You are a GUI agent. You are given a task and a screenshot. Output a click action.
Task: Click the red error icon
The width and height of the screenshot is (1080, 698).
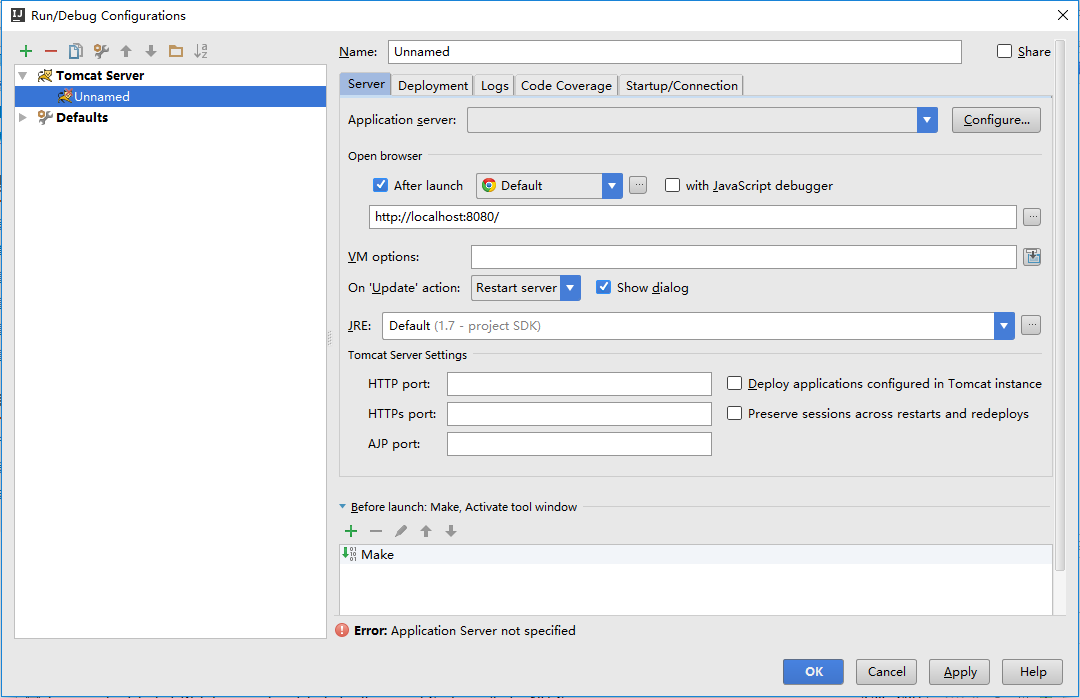pyautogui.click(x=342, y=630)
